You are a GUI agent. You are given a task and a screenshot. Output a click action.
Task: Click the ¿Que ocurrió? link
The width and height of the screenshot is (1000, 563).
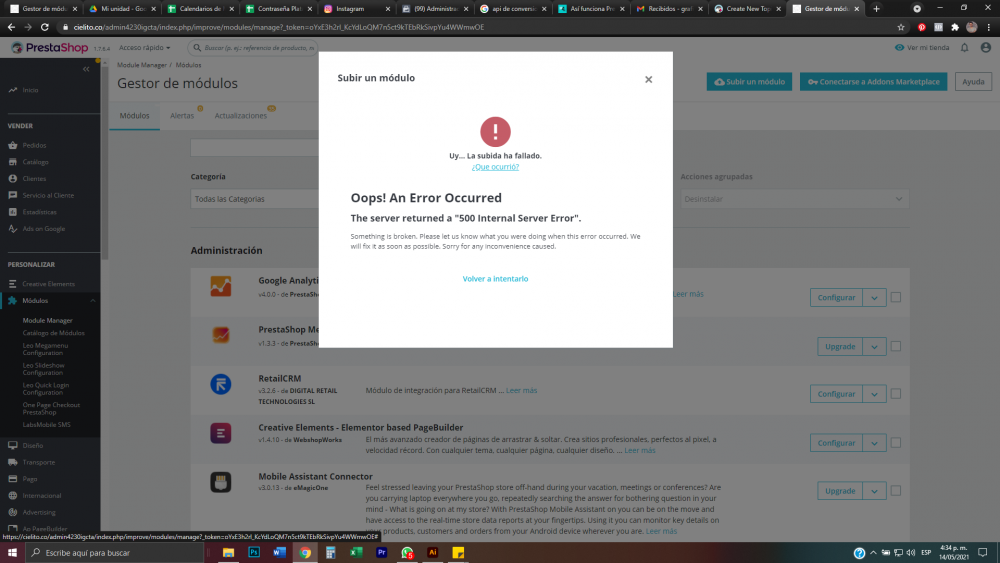495,167
